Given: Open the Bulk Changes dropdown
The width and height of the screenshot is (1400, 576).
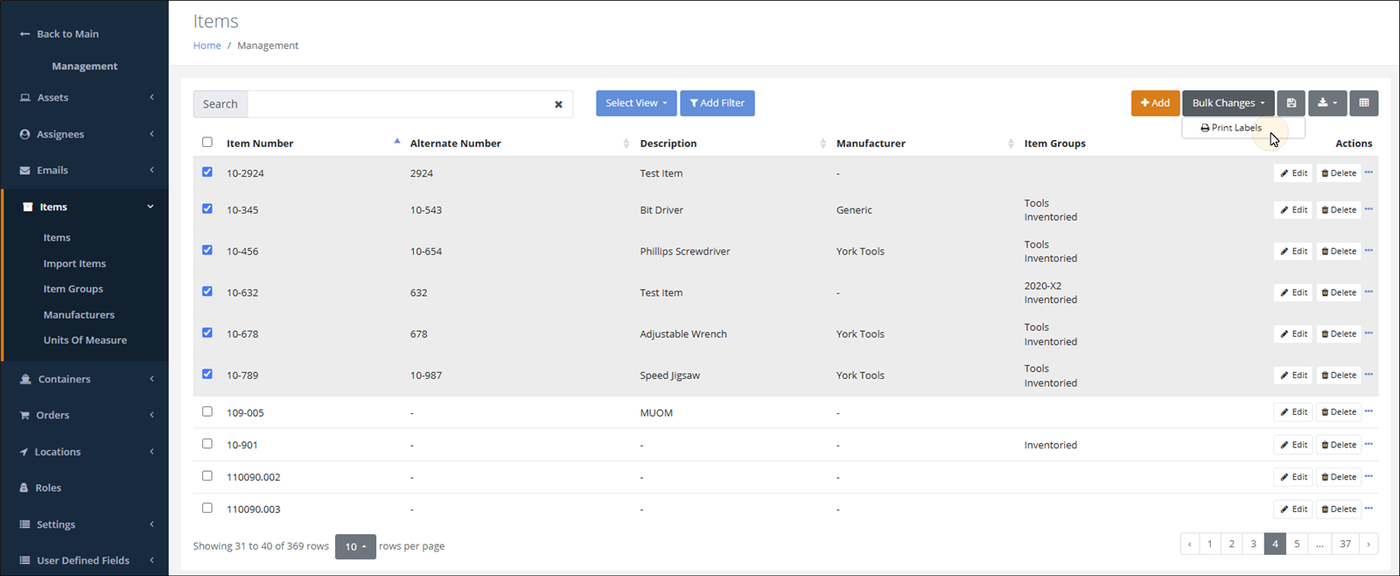Looking at the screenshot, I should pos(1228,103).
